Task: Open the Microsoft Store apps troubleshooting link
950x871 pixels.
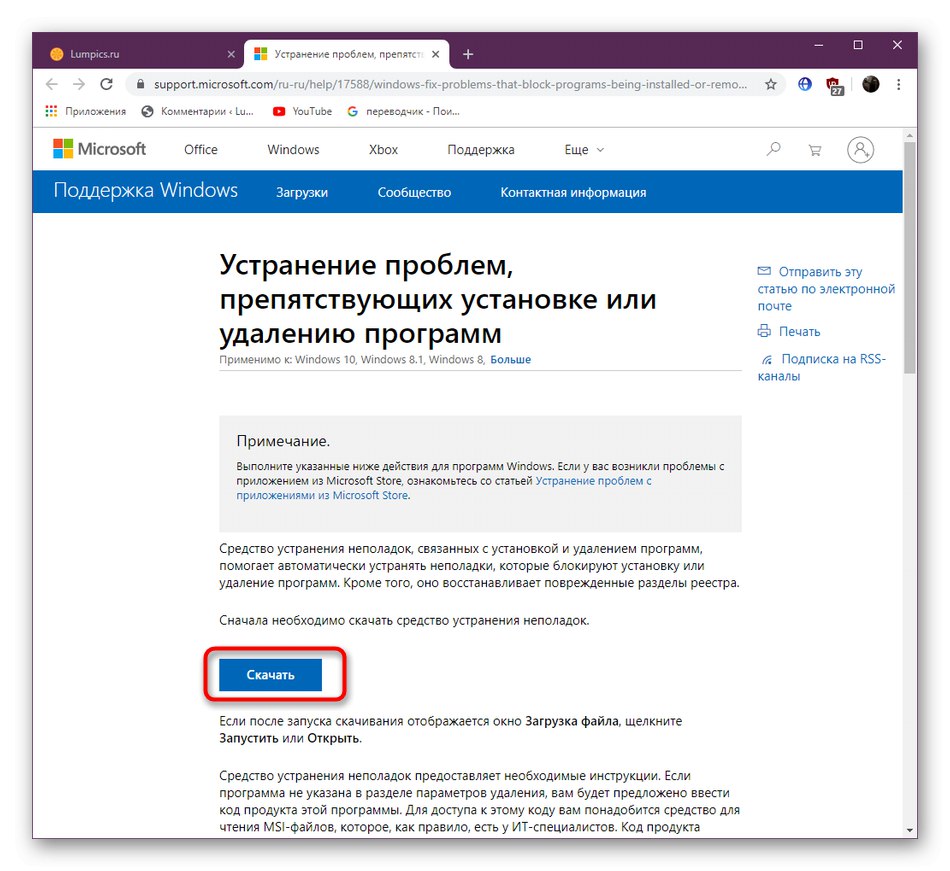Action: 443,488
